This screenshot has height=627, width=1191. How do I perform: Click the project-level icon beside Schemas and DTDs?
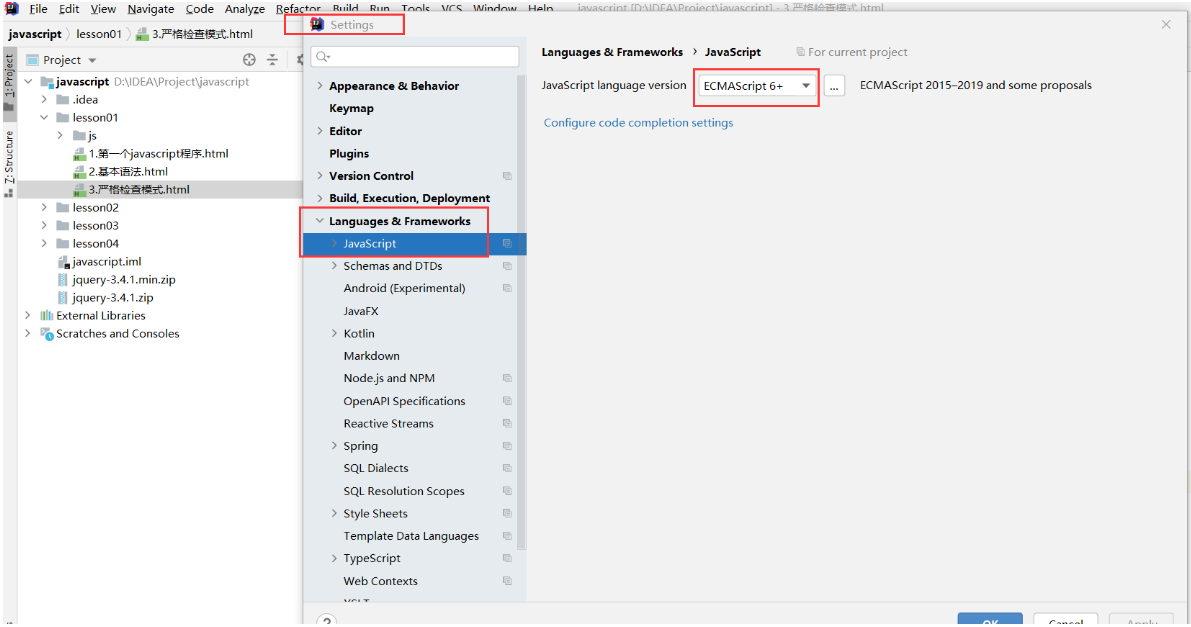(507, 267)
